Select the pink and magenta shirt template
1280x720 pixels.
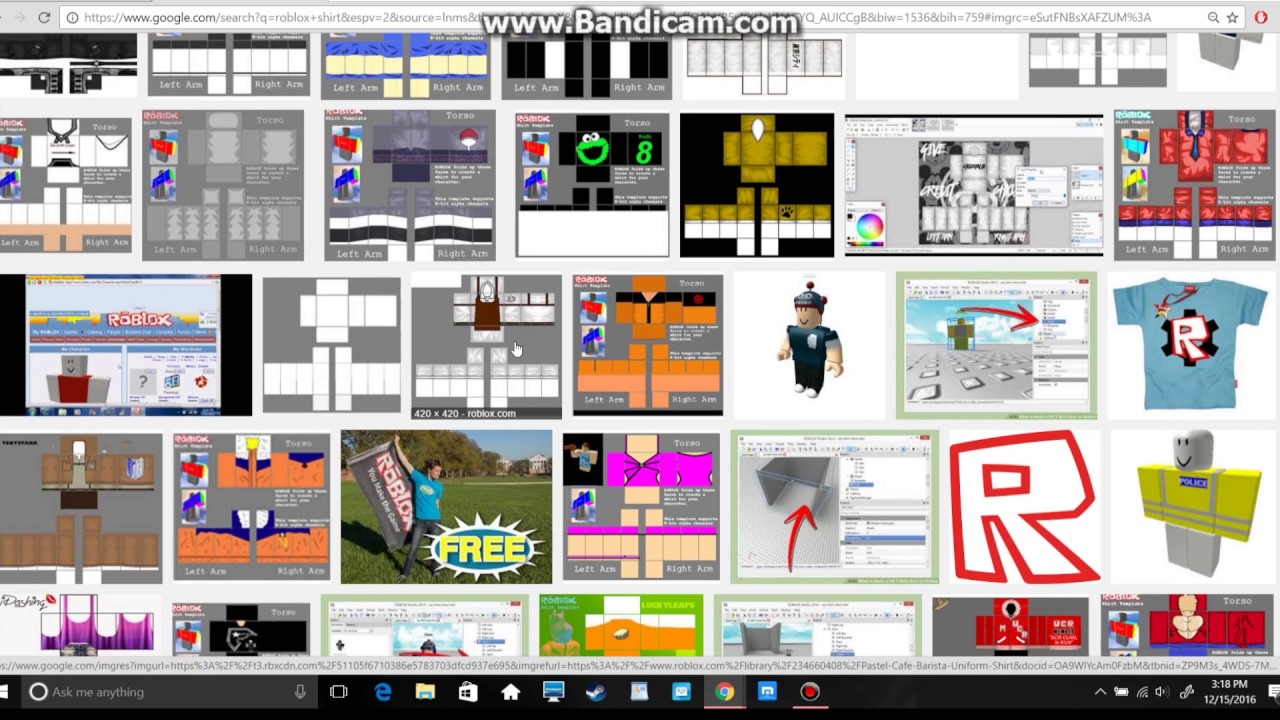click(x=640, y=506)
